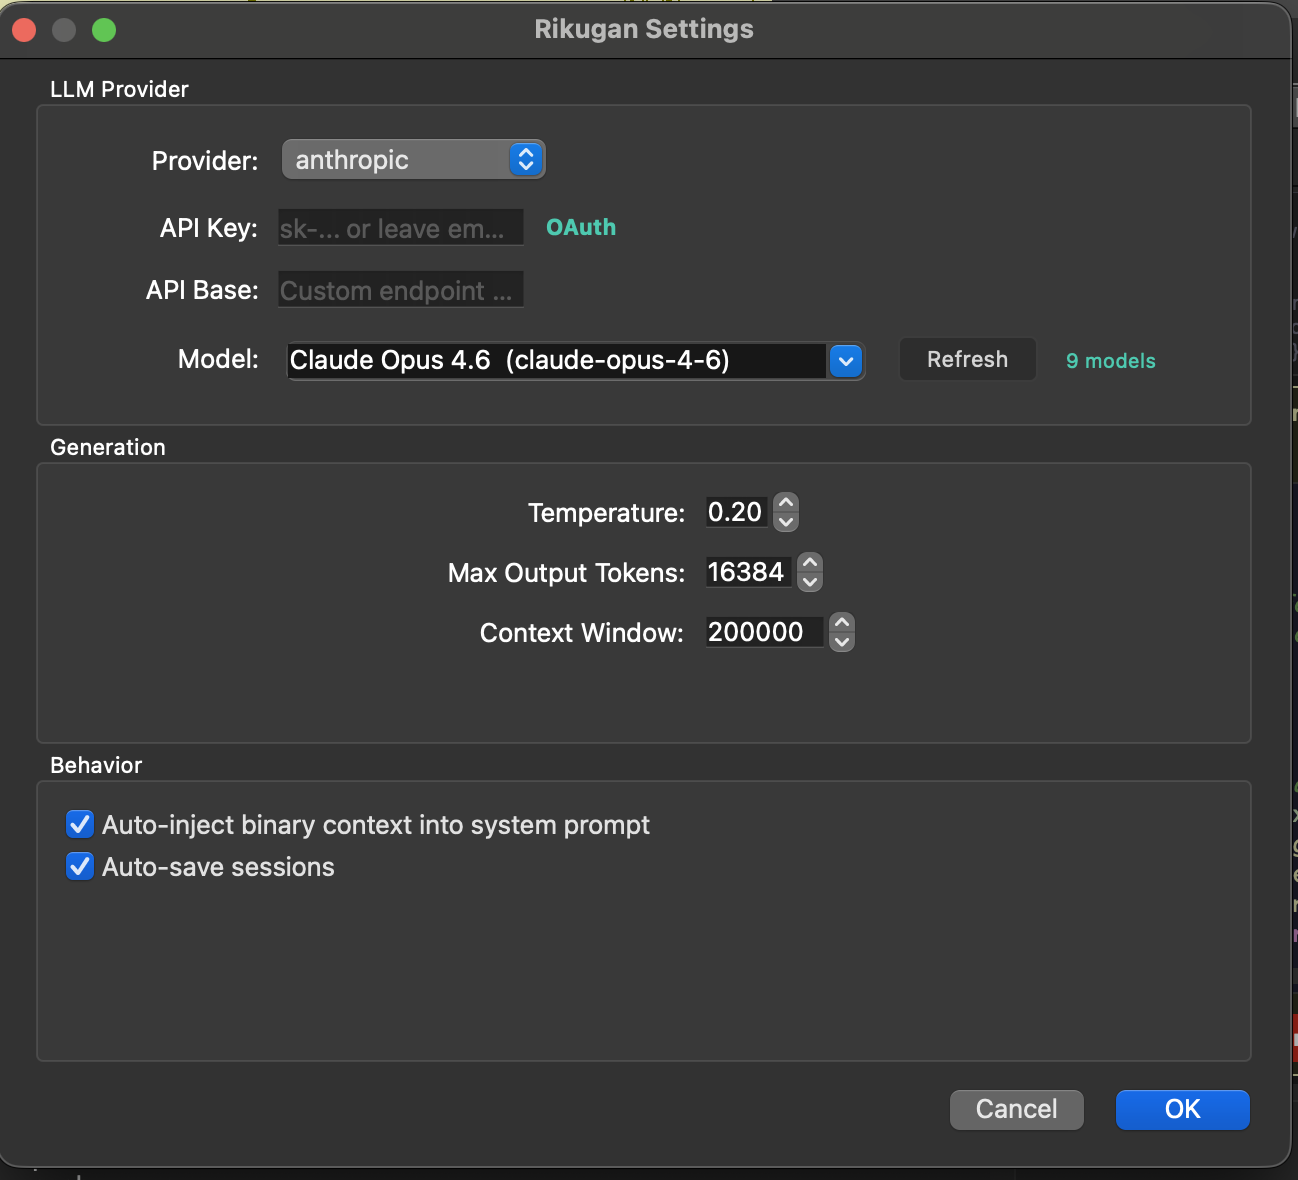1298x1180 pixels.
Task: Minimize the Rikugan Settings window
Action: coord(63,29)
